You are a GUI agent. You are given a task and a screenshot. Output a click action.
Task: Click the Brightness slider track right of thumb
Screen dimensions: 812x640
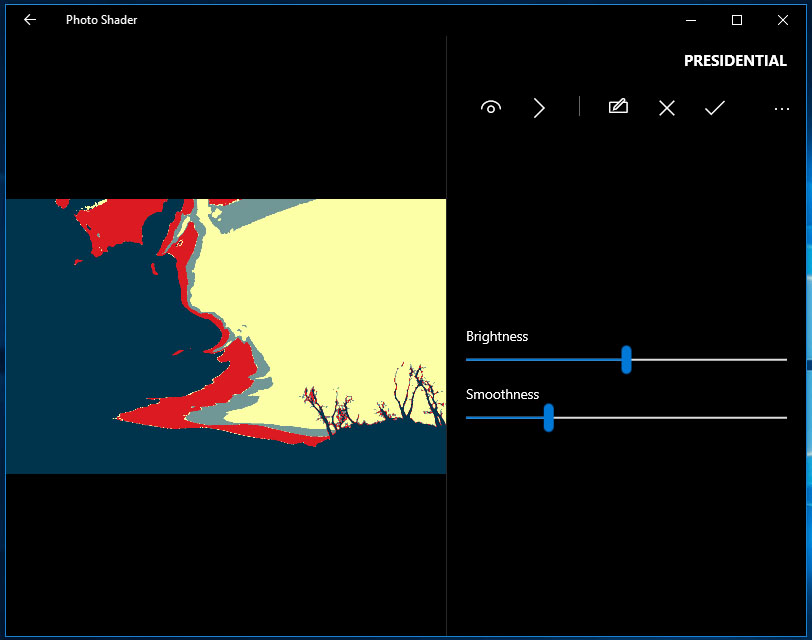[x=709, y=359]
